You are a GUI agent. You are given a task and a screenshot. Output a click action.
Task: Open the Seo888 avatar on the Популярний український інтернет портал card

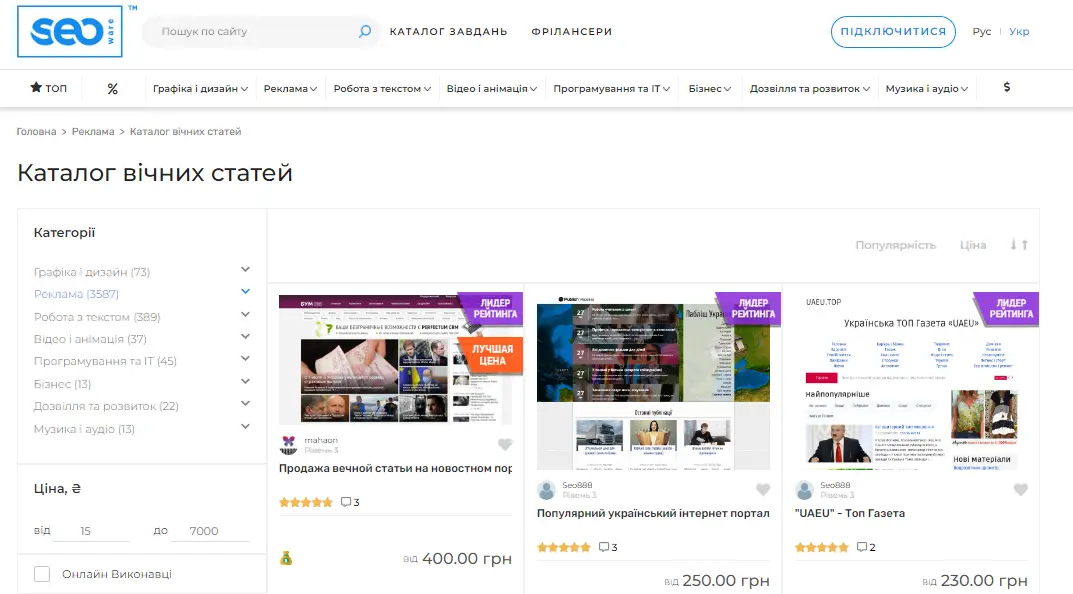546,490
